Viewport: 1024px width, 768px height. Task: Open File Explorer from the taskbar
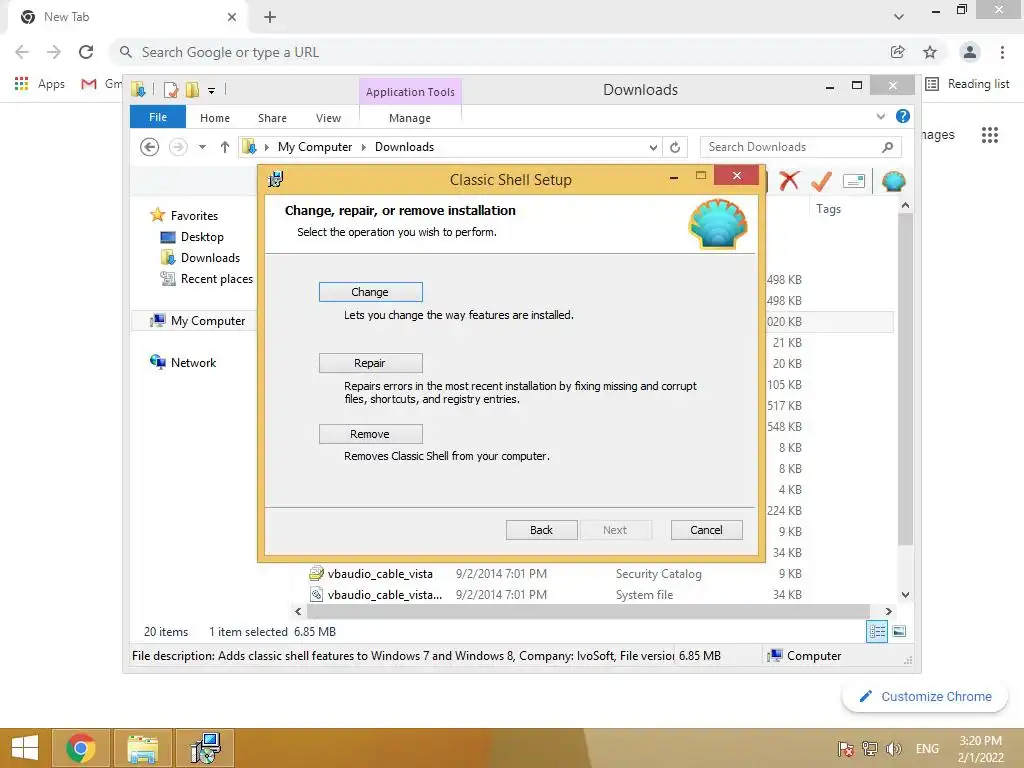click(142, 748)
